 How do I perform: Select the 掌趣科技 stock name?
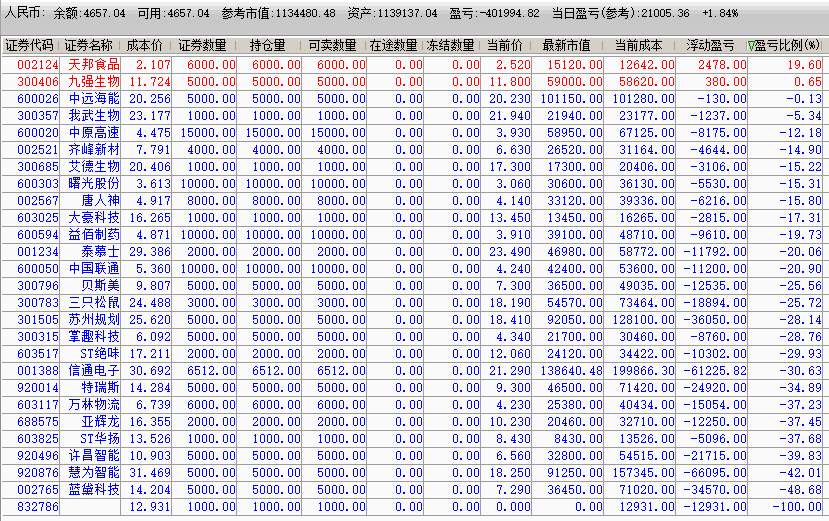click(x=94, y=337)
